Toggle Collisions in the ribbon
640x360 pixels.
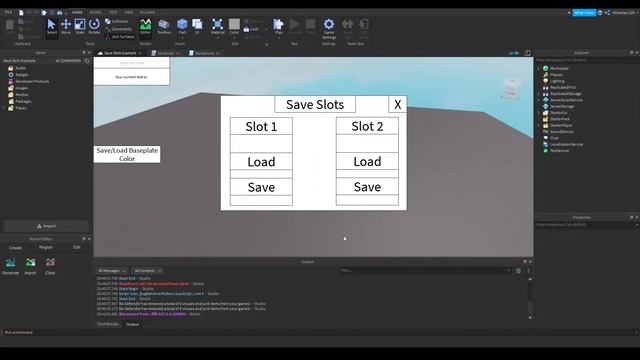117,22
